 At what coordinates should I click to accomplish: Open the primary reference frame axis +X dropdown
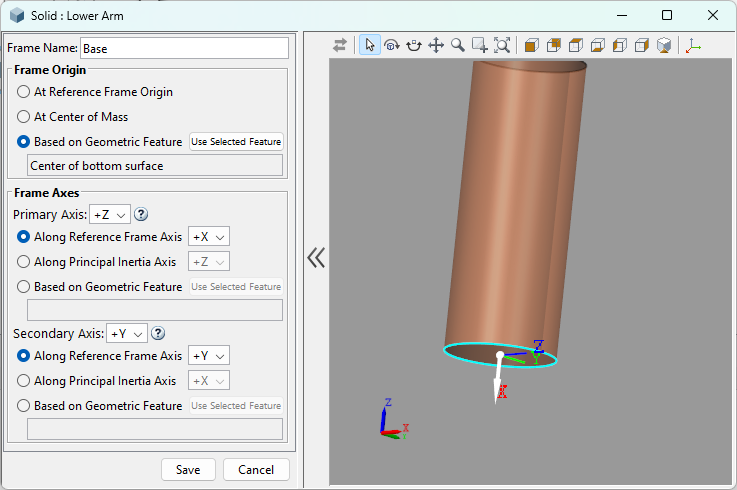point(209,237)
